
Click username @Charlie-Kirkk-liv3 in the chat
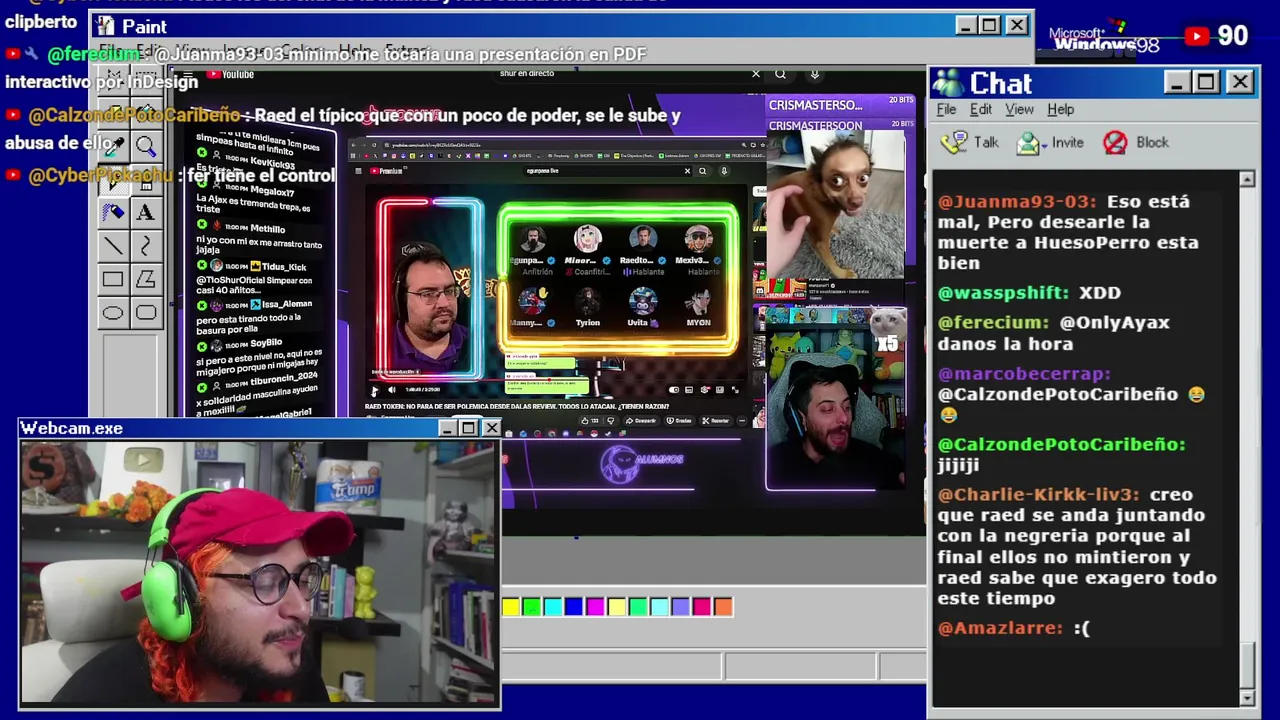(1038, 495)
